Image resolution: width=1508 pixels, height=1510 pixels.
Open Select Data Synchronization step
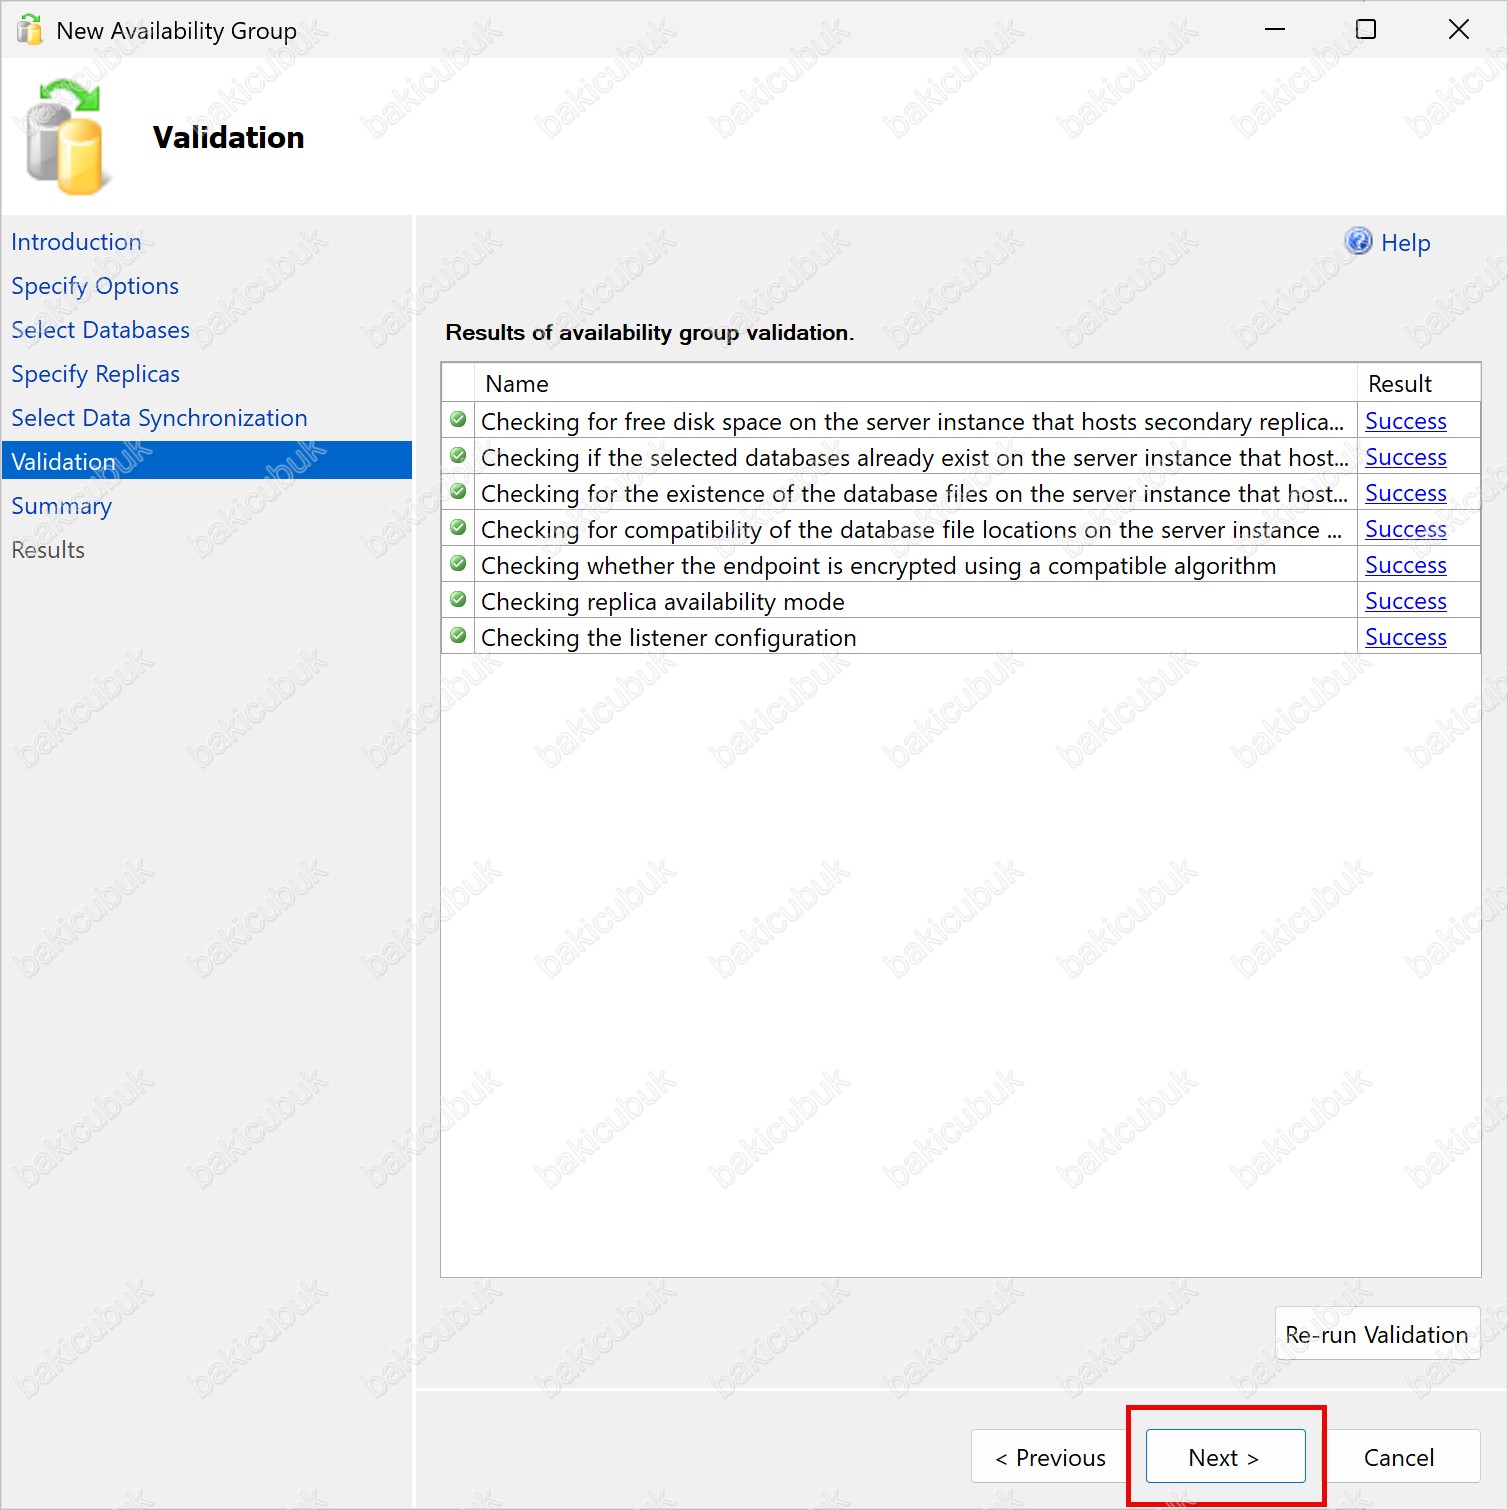coord(159,418)
